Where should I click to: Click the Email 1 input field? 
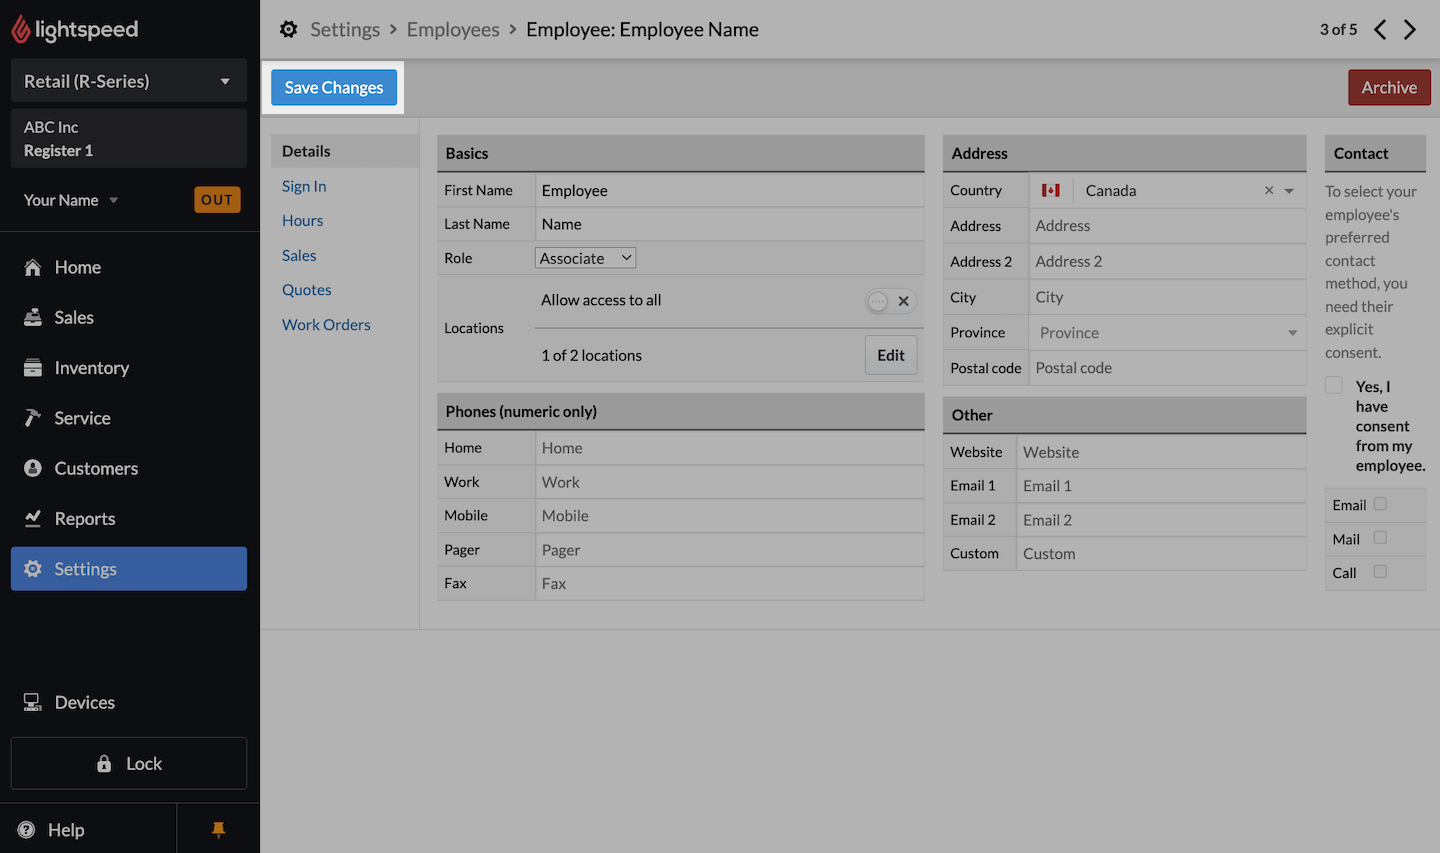(x=1160, y=486)
